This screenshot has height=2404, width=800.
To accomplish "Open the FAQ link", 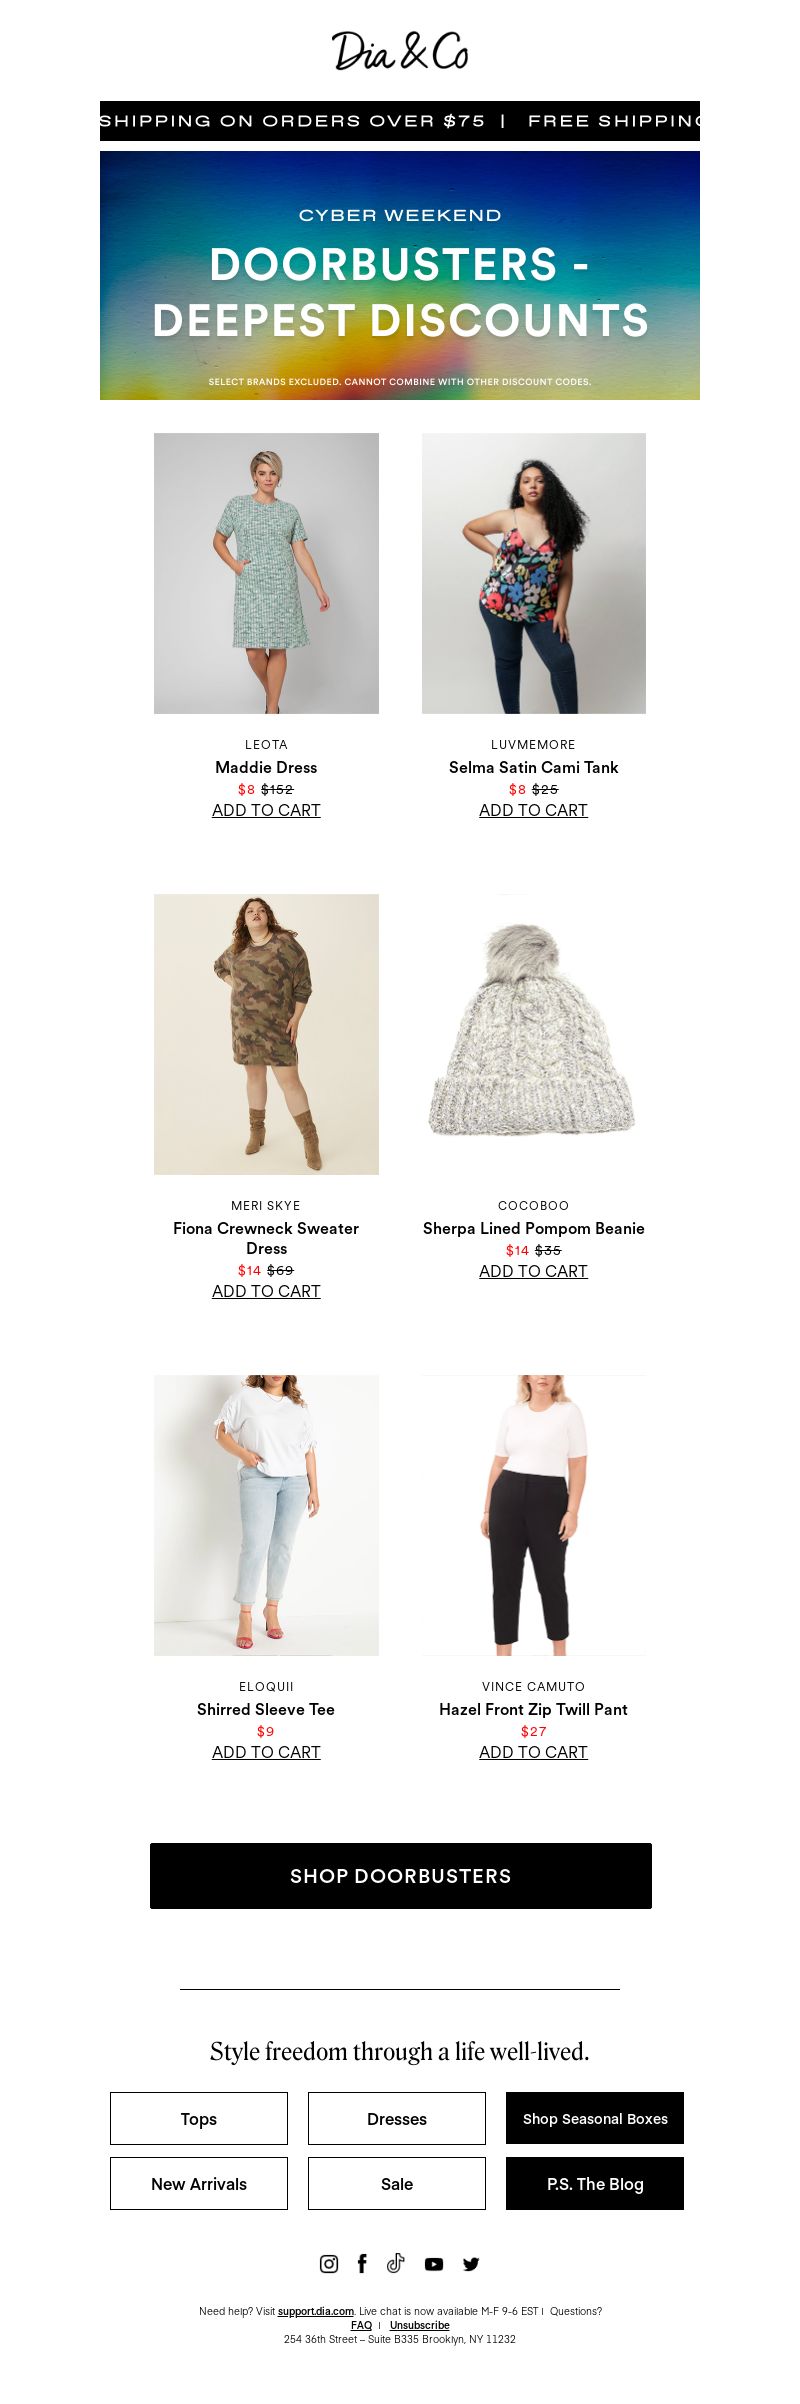I will (x=361, y=2325).
